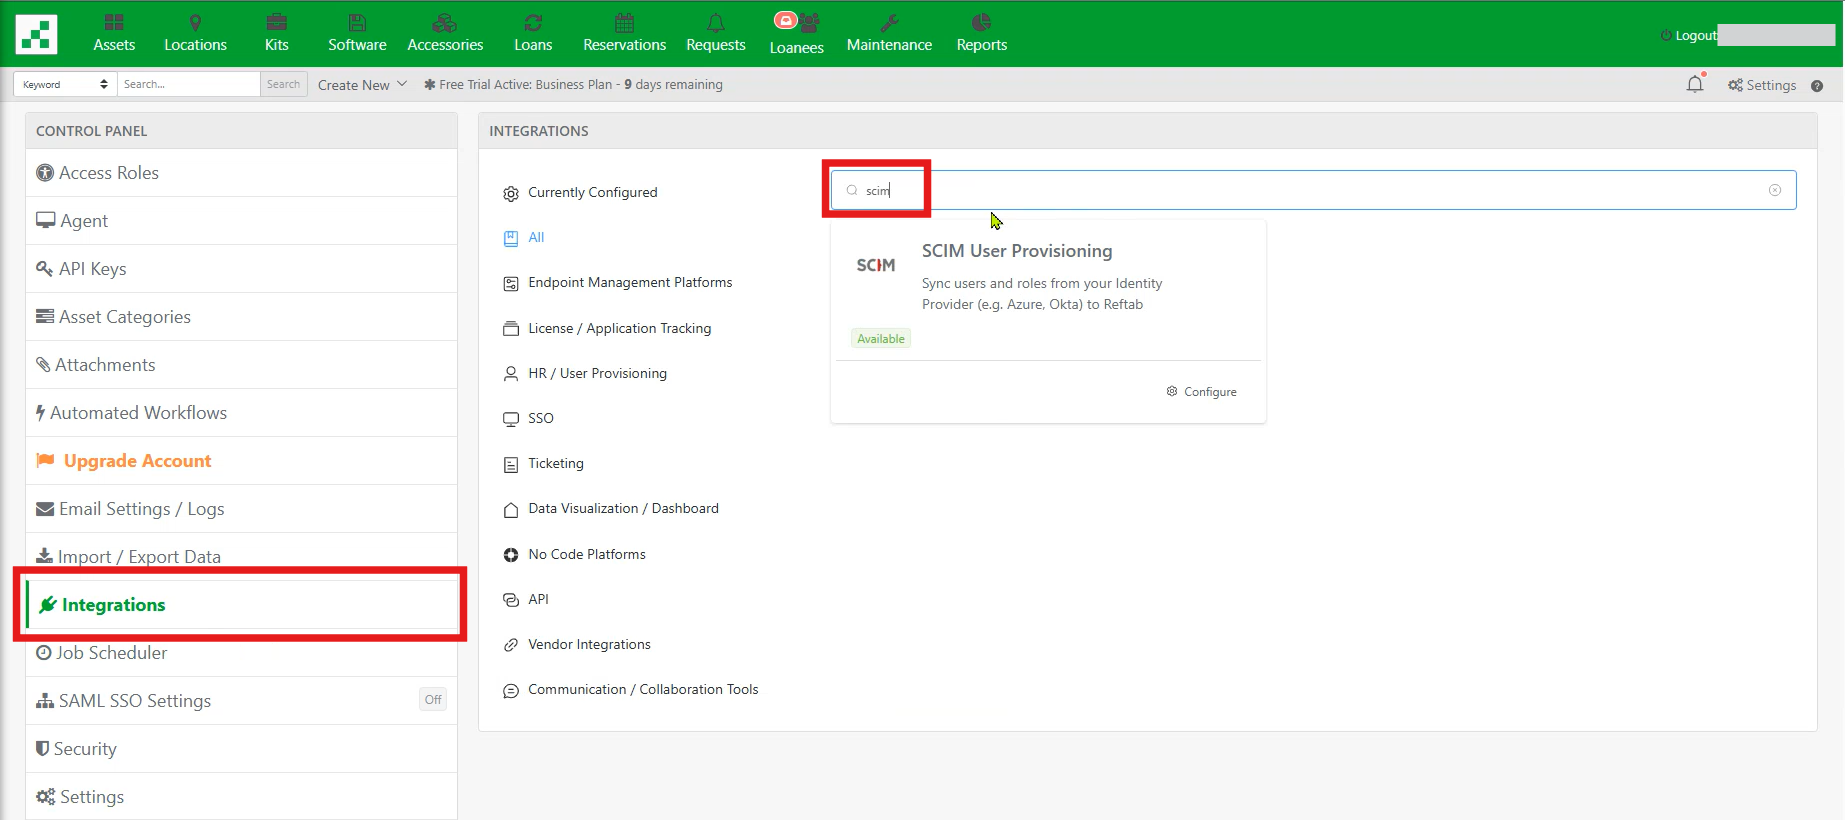Open the Keyword search type dropdown
The image size is (1845, 820).
pyautogui.click(x=65, y=84)
